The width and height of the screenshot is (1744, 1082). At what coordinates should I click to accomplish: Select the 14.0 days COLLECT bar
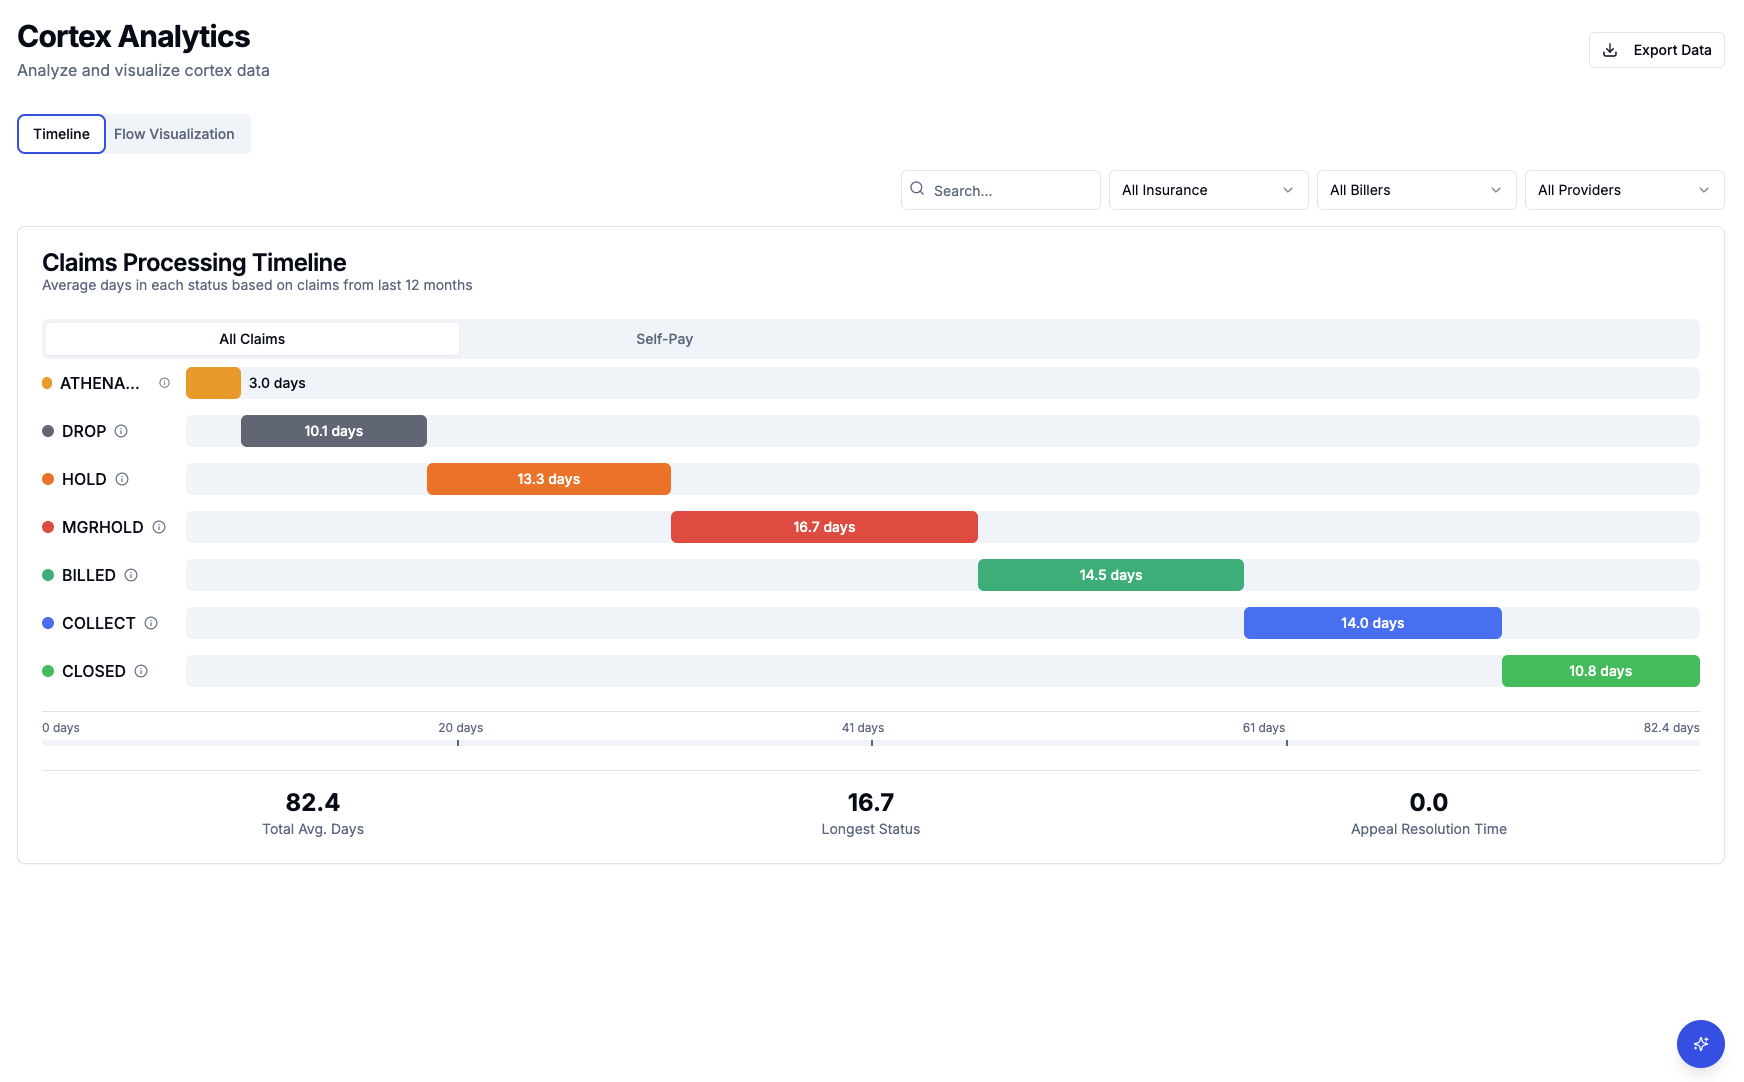pos(1373,623)
